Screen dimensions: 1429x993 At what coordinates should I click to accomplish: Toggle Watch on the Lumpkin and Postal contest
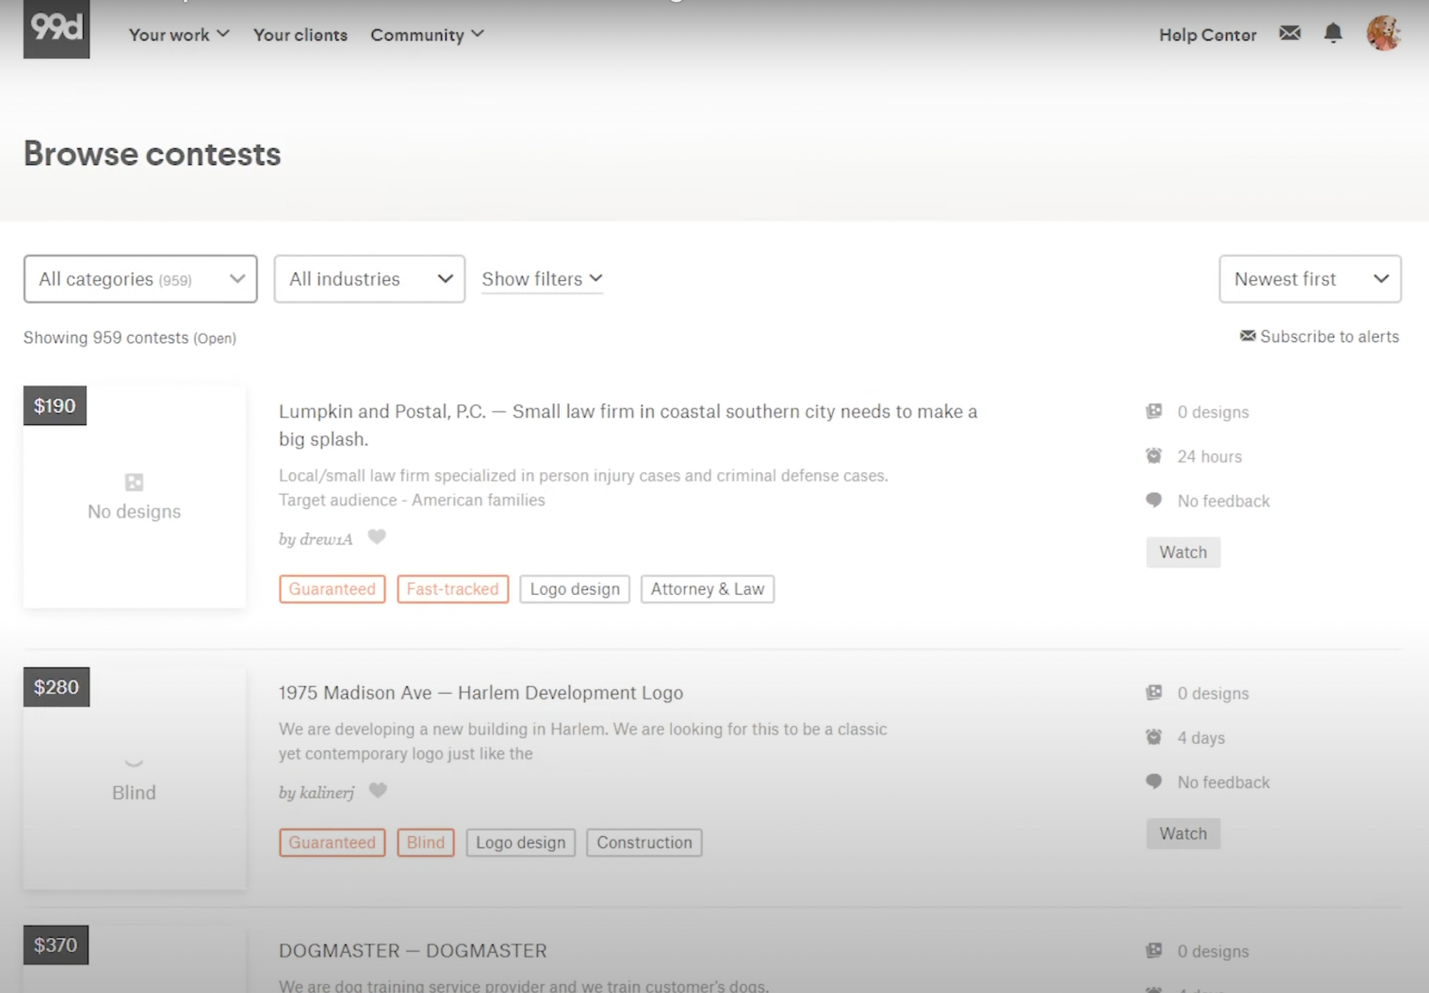(x=1182, y=552)
